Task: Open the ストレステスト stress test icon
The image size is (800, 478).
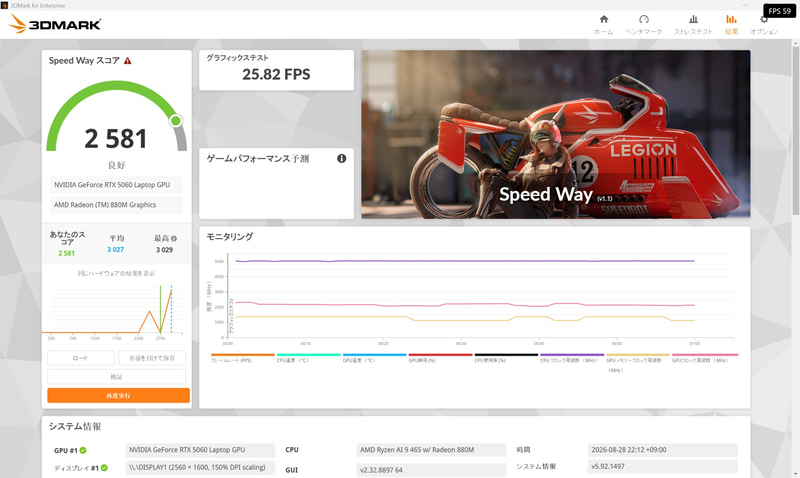Action: 693,19
